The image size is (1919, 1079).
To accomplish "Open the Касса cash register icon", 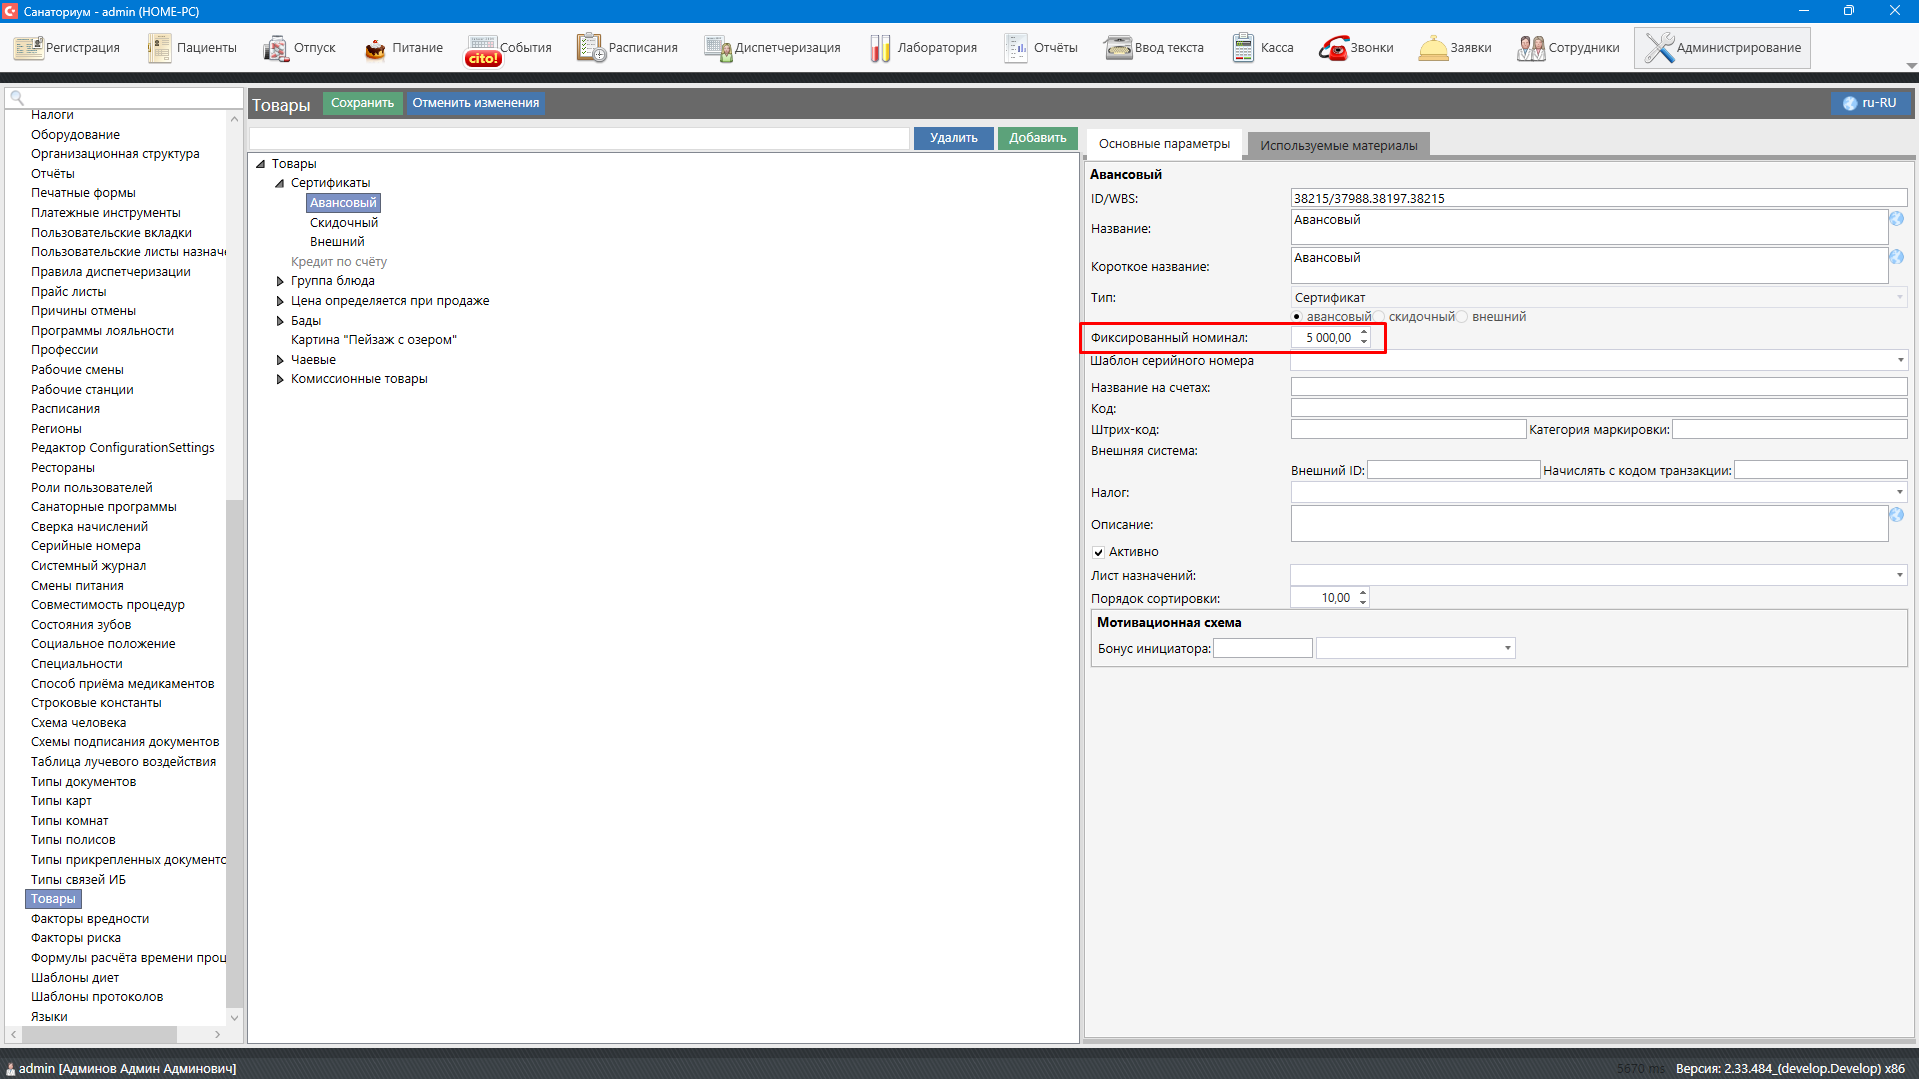I will tap(1243, 48).
